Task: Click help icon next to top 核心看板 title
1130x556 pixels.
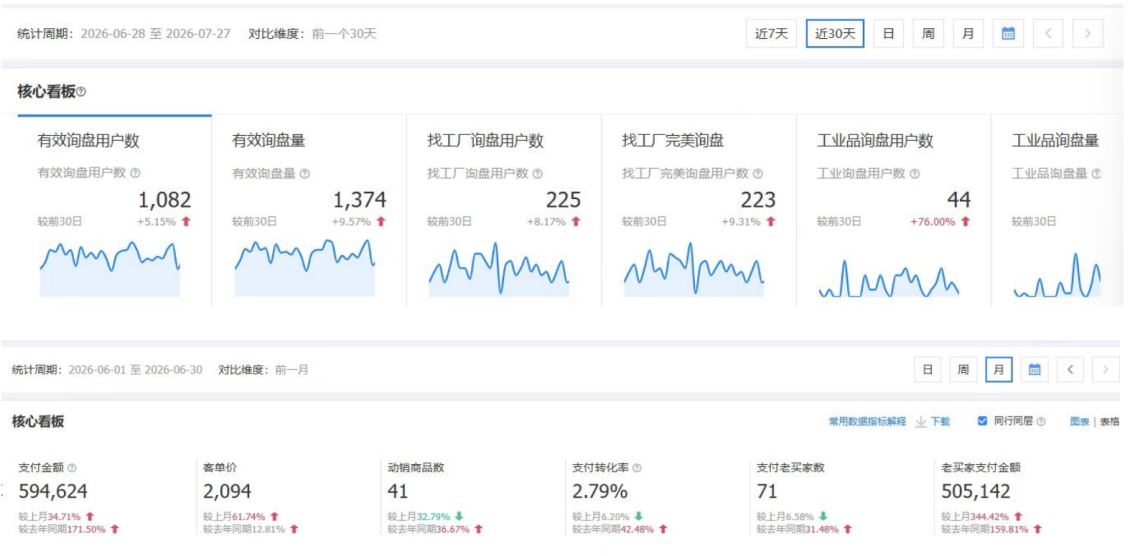Action: click(x=81, y=92)
